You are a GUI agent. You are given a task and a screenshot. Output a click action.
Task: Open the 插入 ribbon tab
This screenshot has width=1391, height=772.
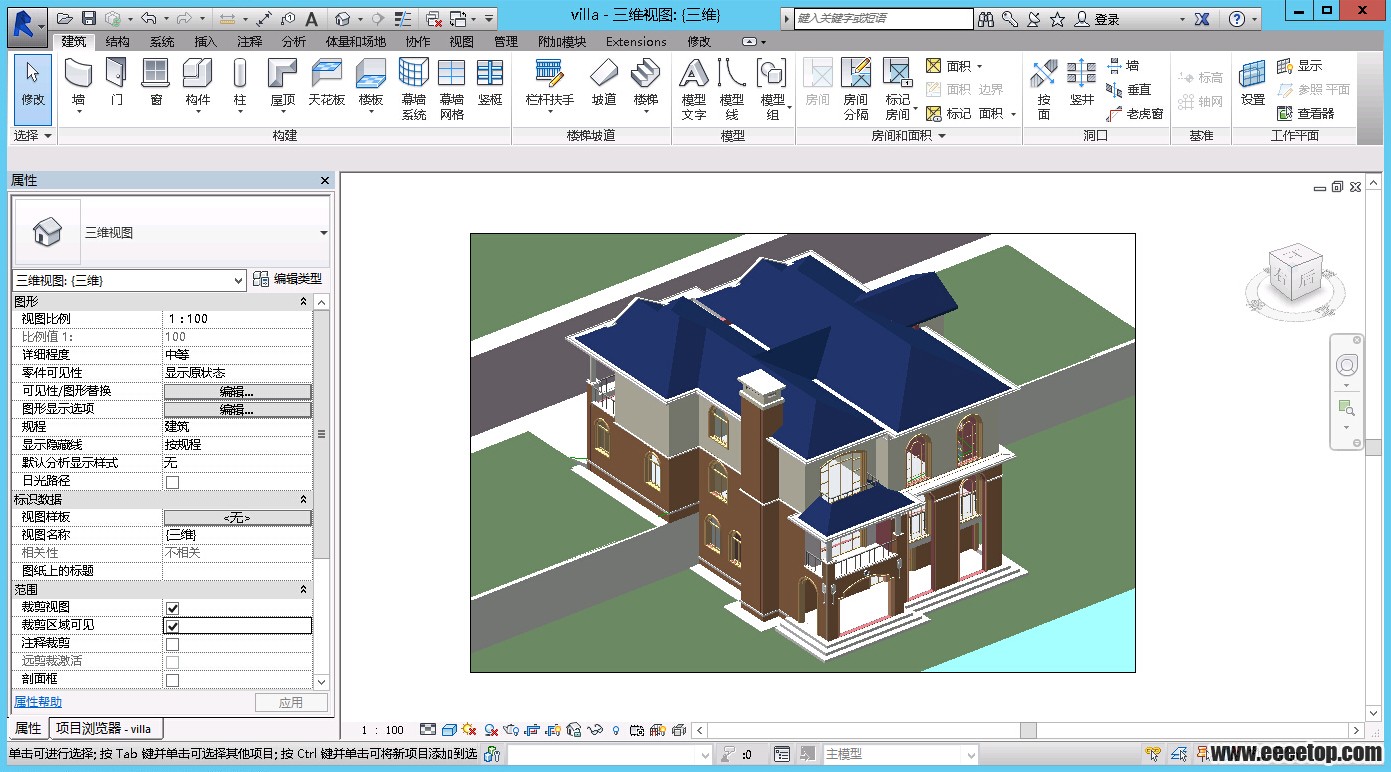coord(205,41)
